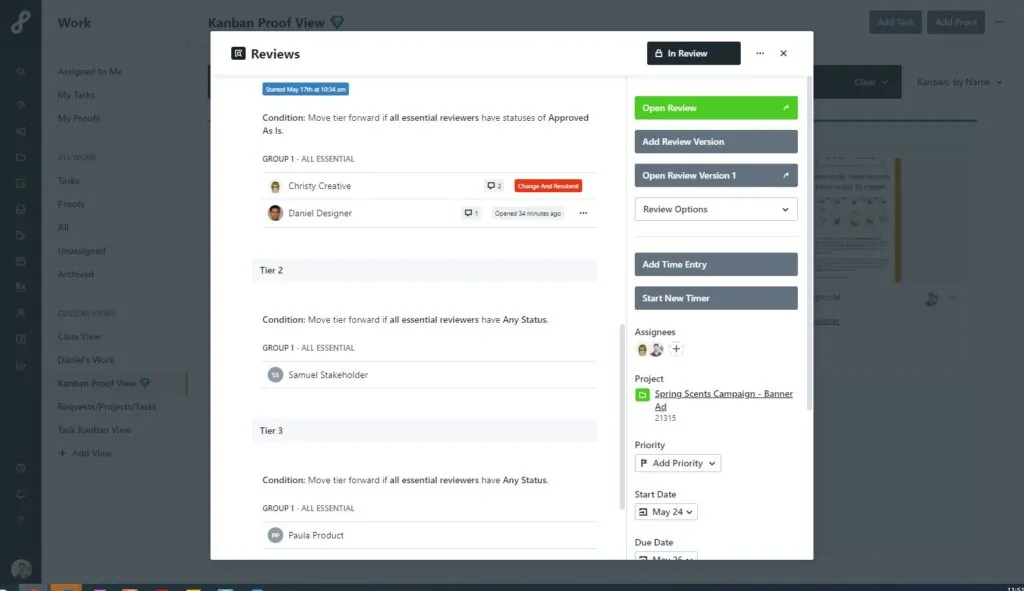Click the diamond icon beside Kanban Proof View title
Viewport: 1024px width, 591px height.
pyautogui.click(x=337, y=22)
